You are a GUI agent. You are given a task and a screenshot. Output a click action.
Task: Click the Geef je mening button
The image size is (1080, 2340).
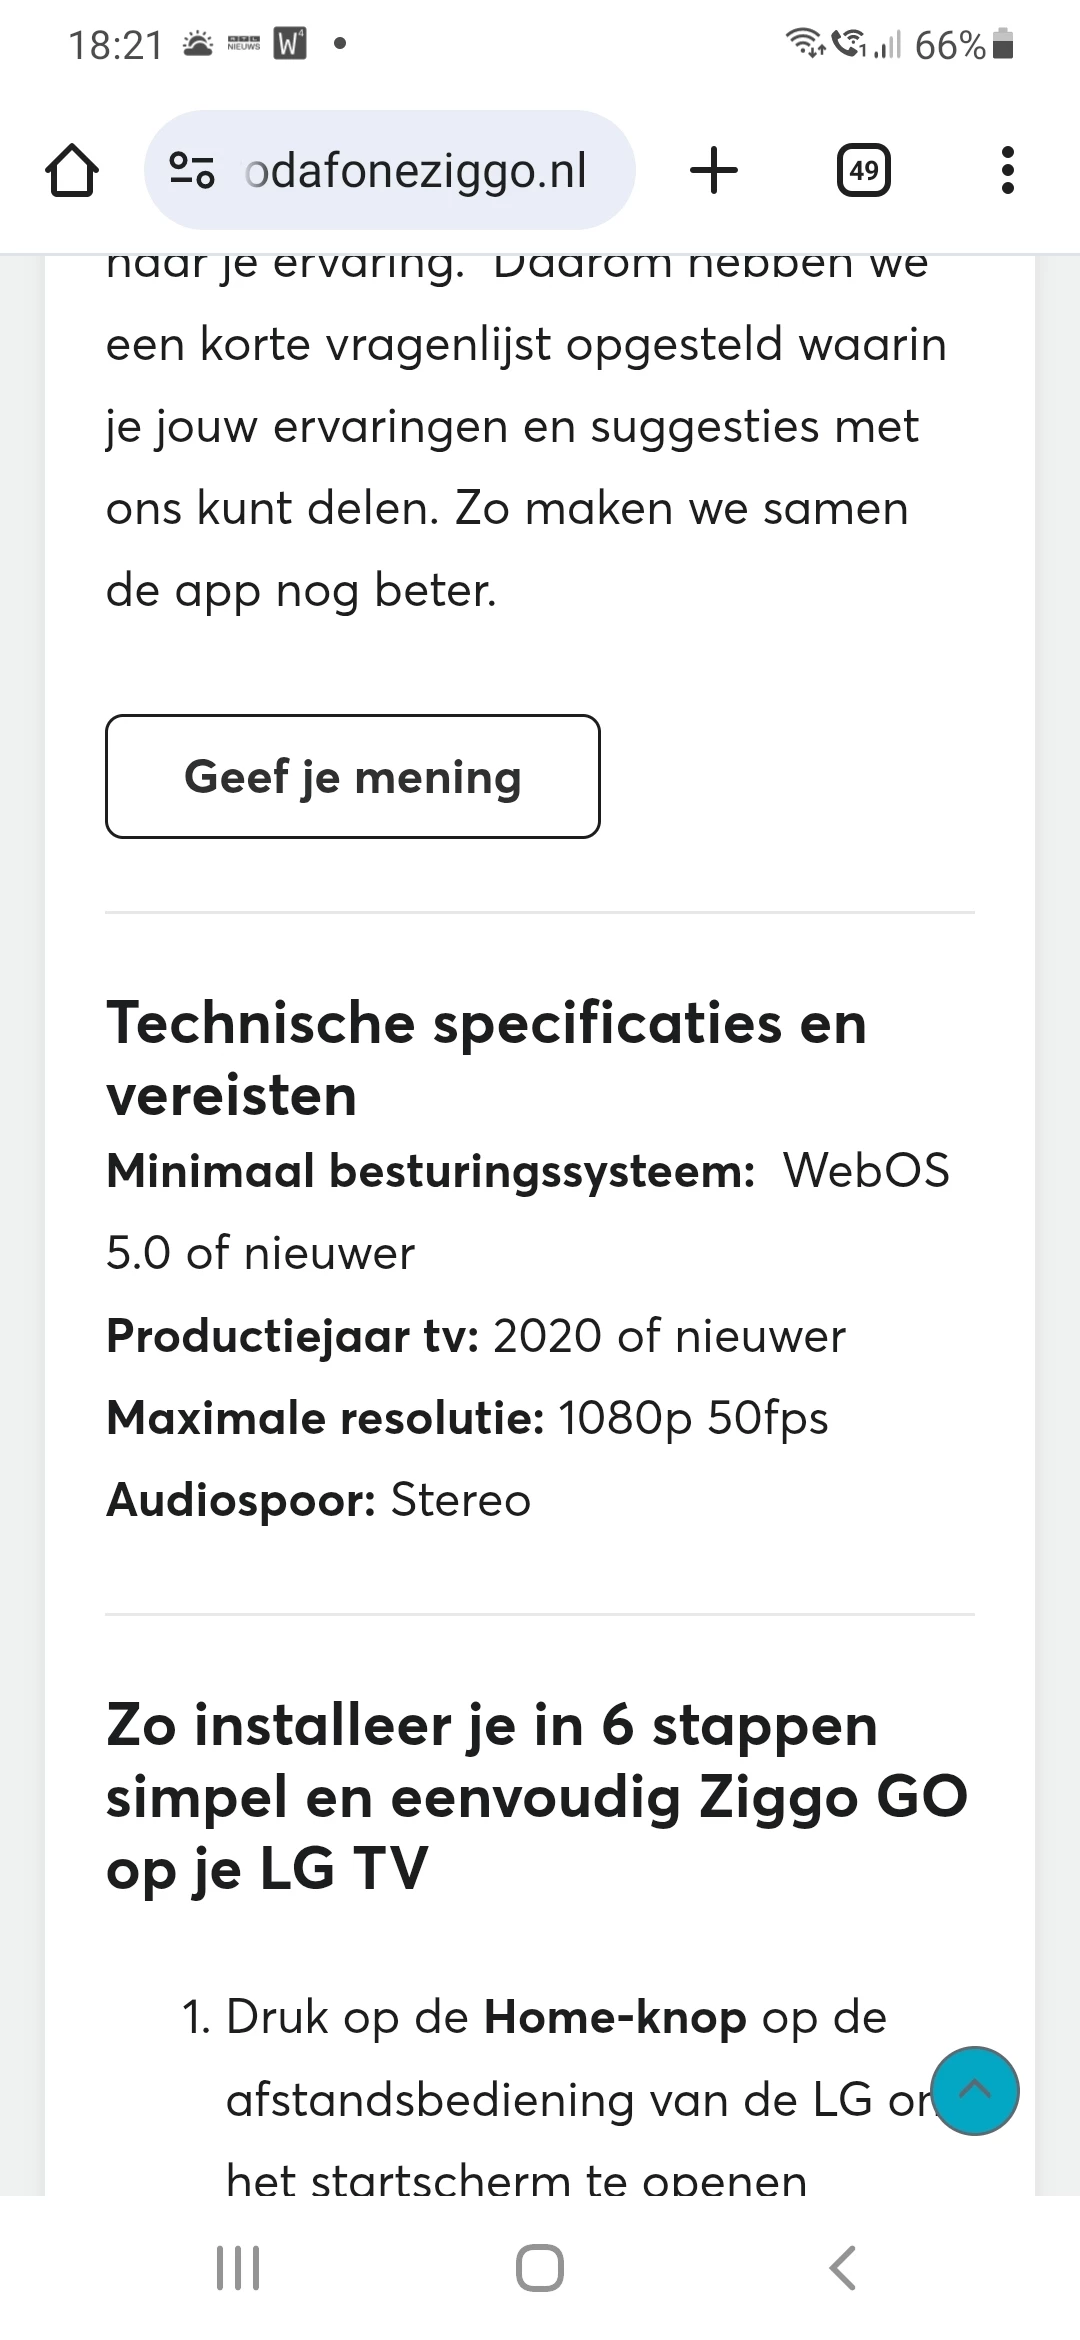click(353, 776)
